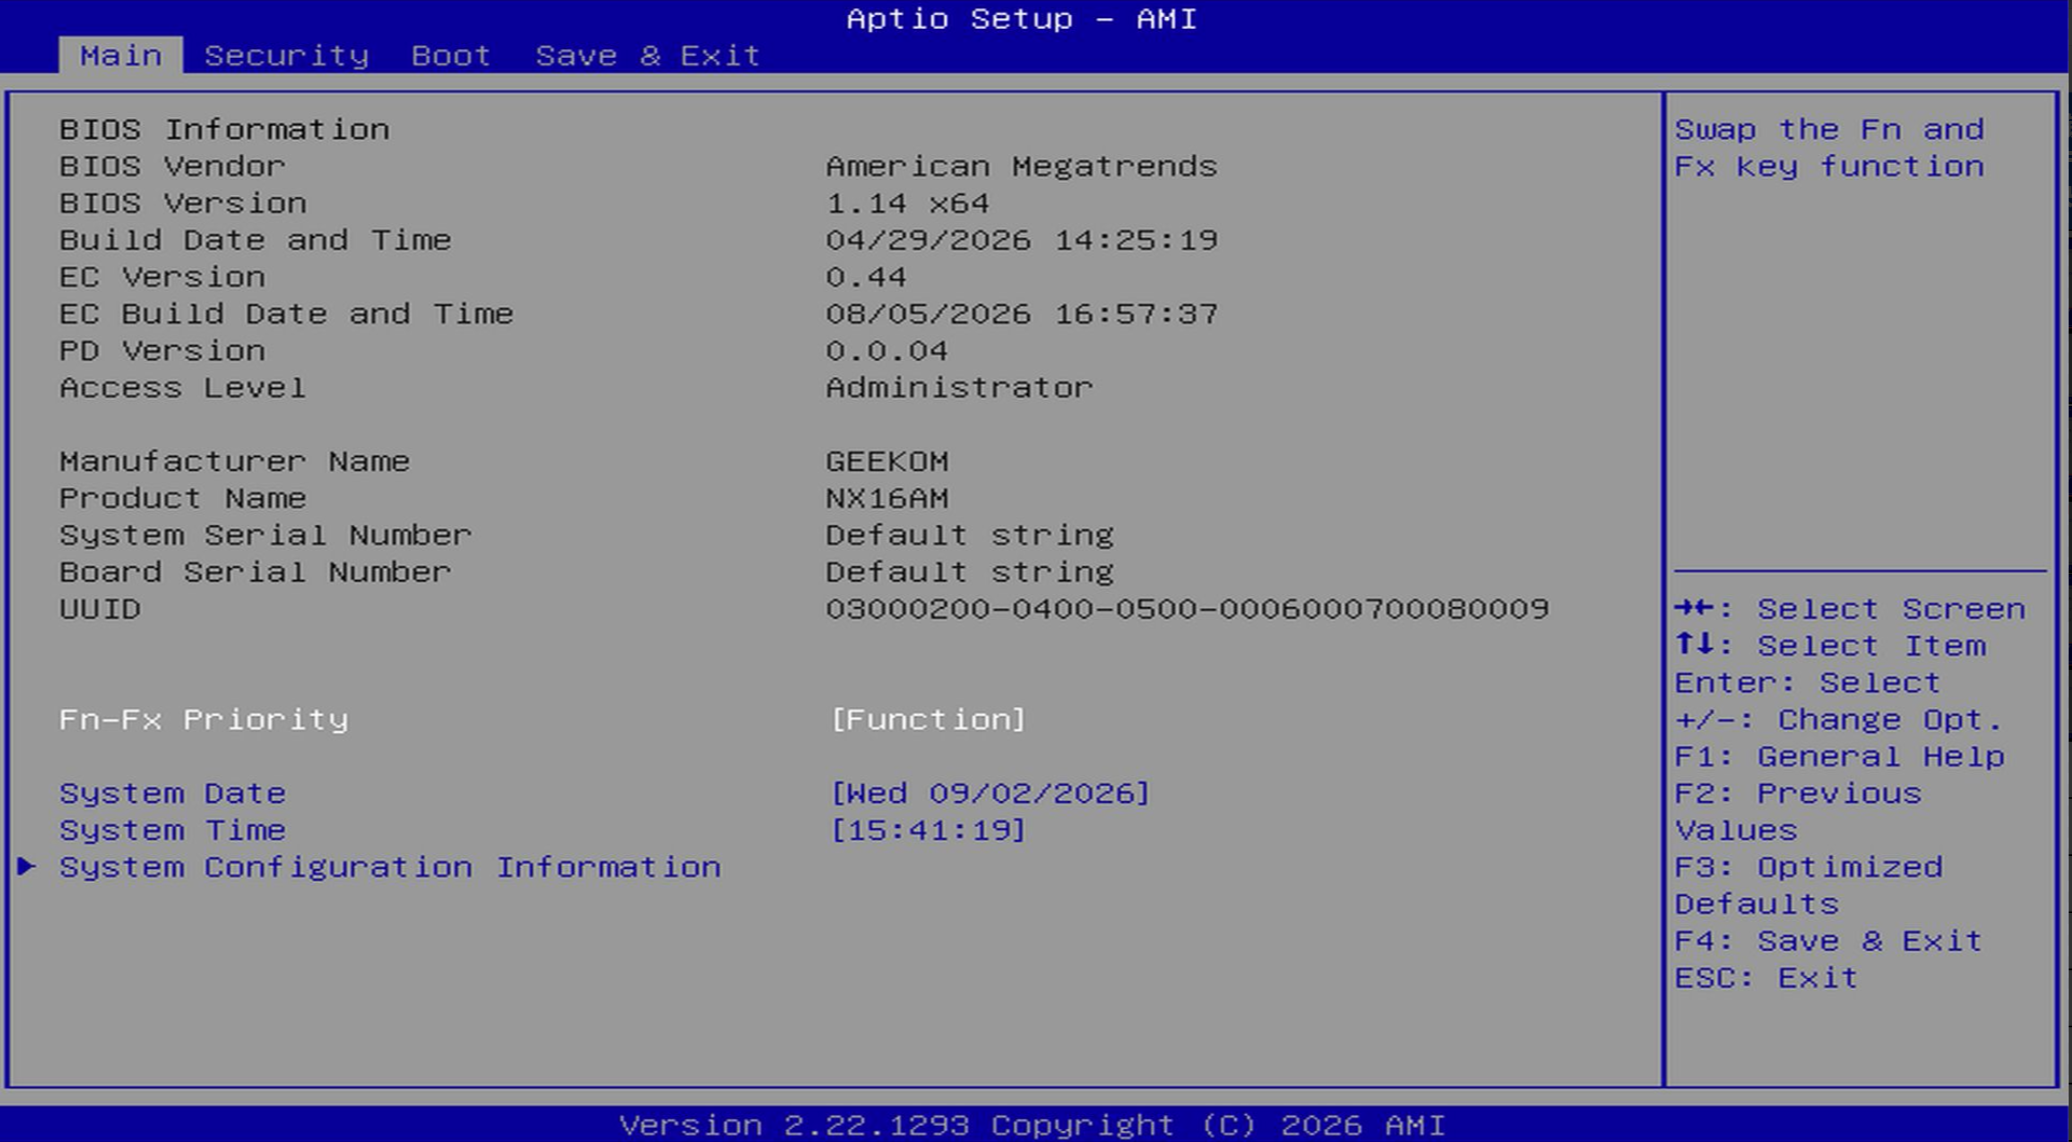Click the F3: Optimized Defaults hint
Image resolution: width=2072 pixels, height=1142 pixels.
click(x=1809, y=885)
